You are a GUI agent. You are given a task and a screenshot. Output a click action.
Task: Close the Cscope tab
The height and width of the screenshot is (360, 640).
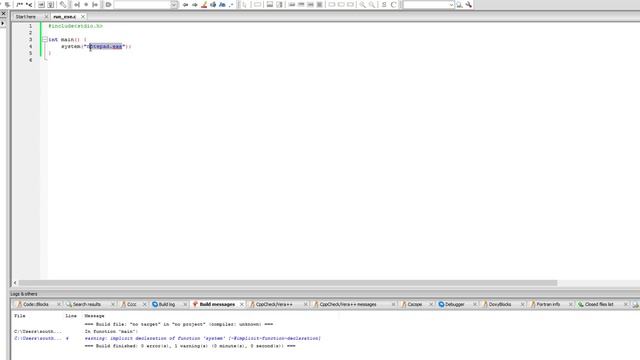(x=431, y=304)
